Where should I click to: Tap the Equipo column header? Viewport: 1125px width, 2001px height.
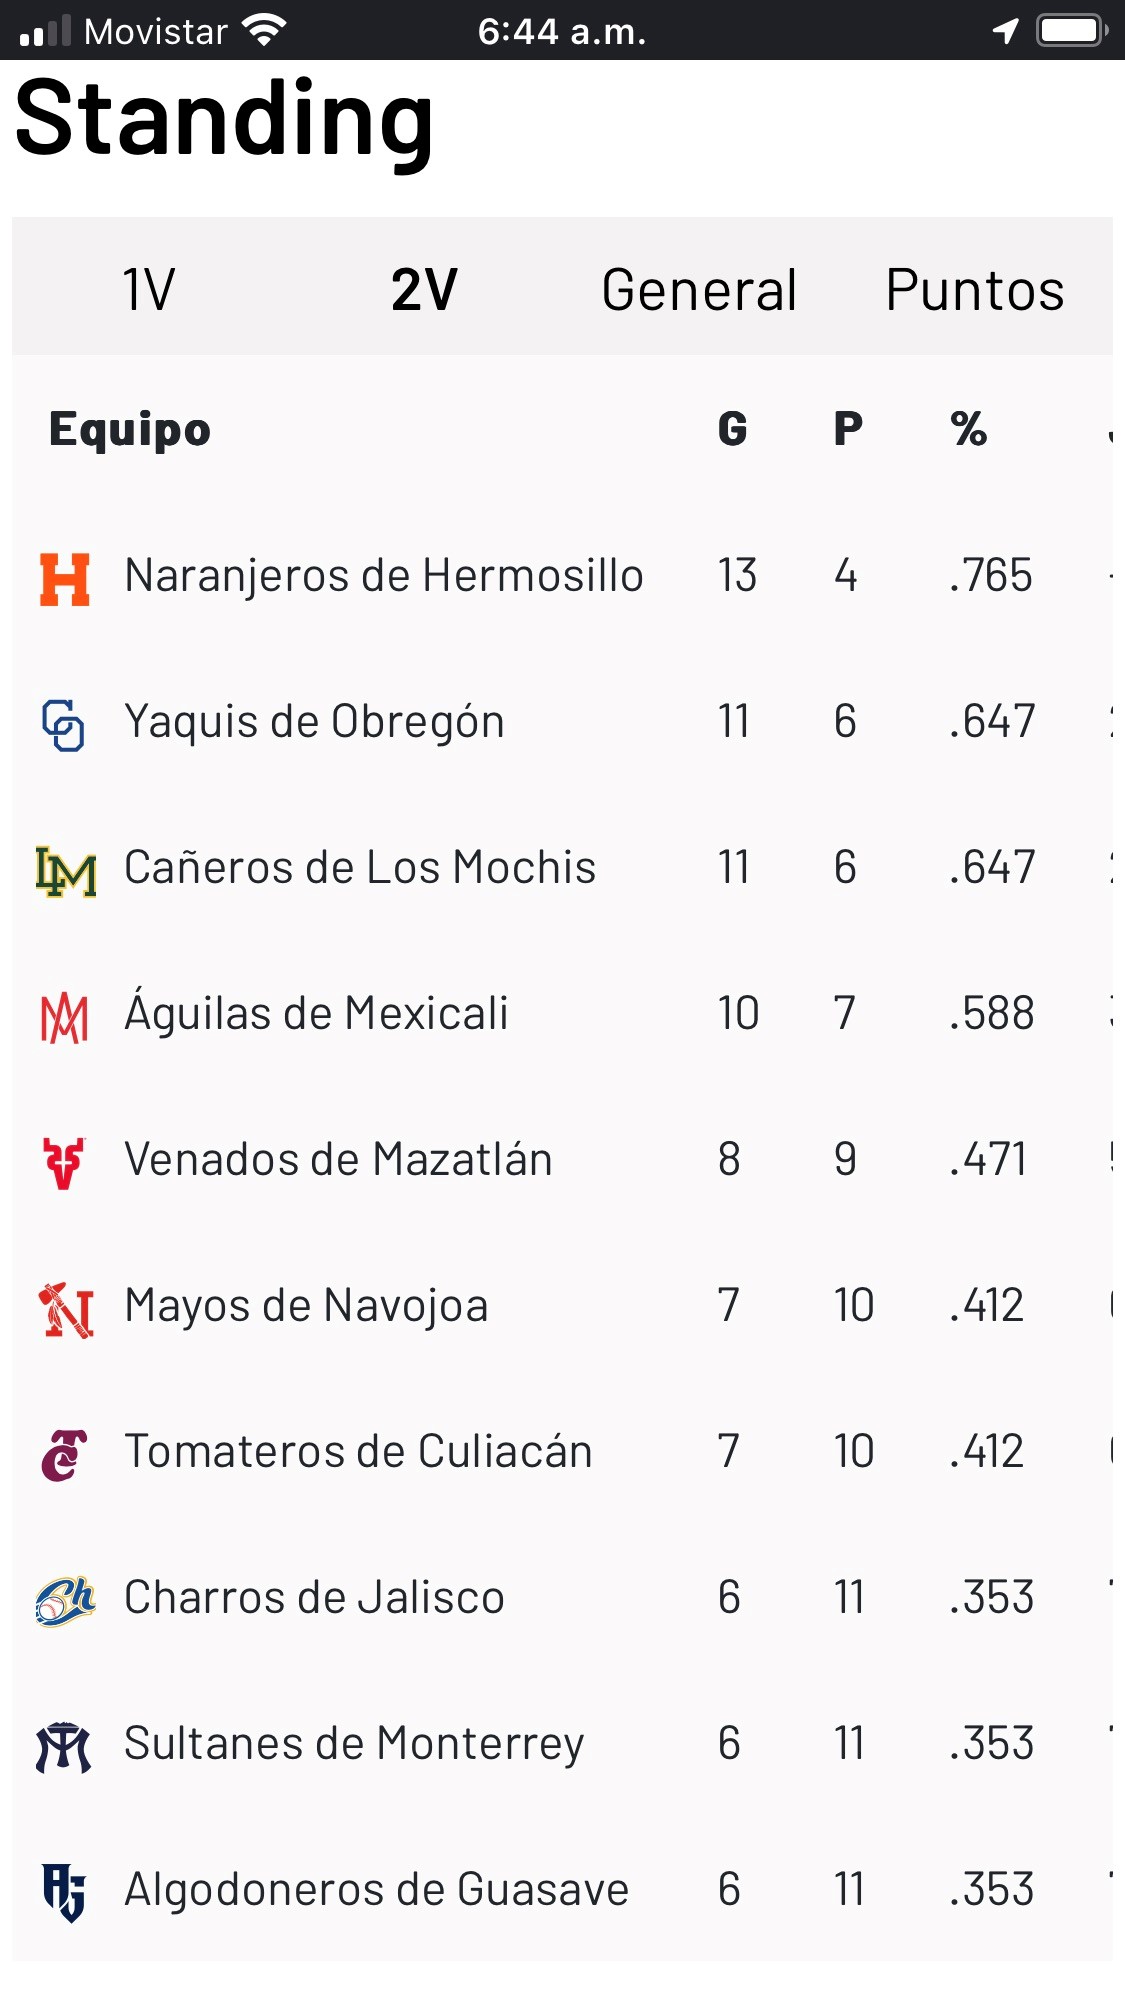point(130,430)
